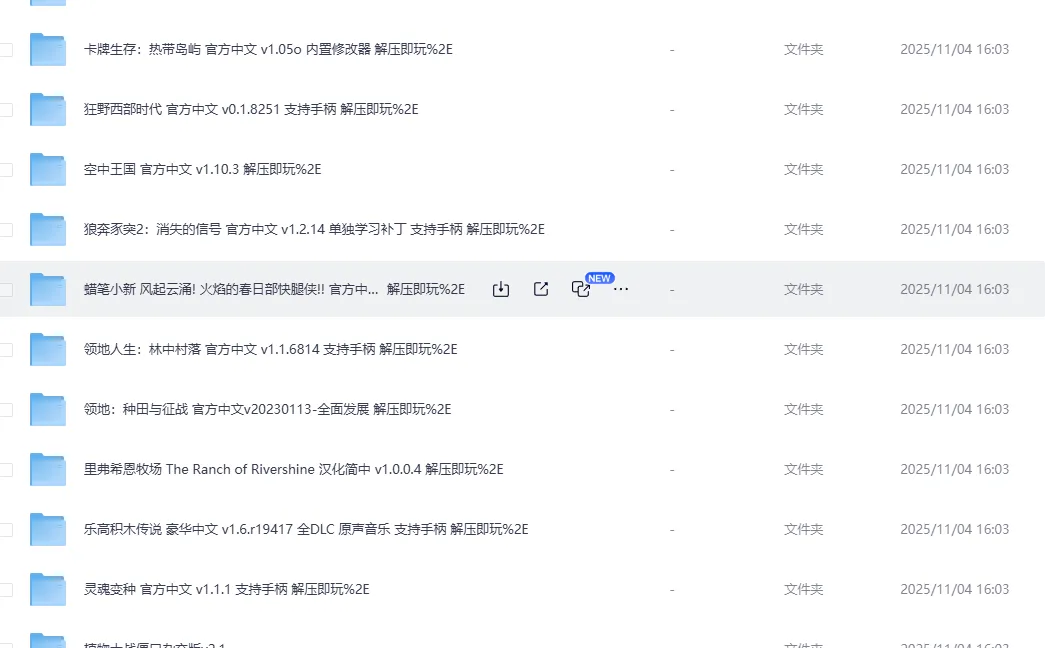Open folder icon for 蜡笔小新 风起云涌
This screenshot has height=648, width=1045.
tap(48, 289)
